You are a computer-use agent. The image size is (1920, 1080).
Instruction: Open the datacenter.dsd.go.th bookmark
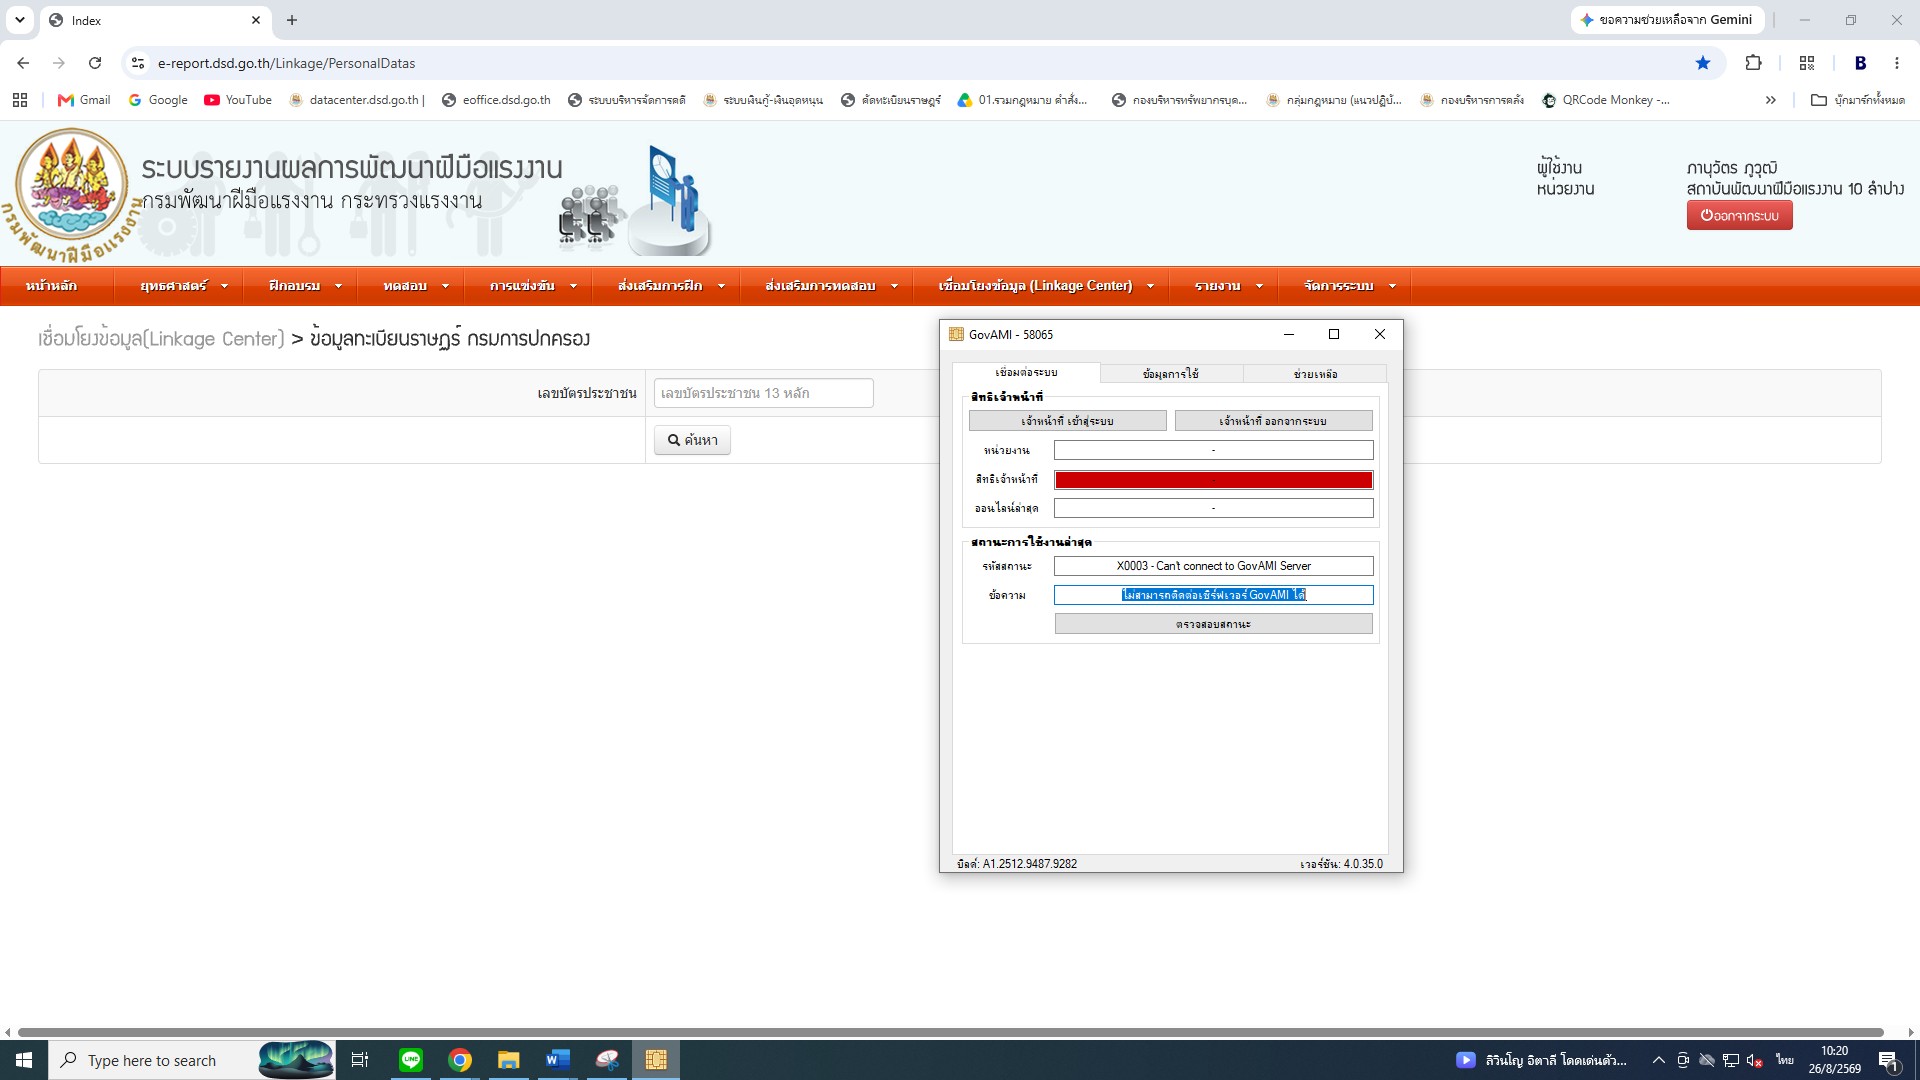[x=356, y=100]
